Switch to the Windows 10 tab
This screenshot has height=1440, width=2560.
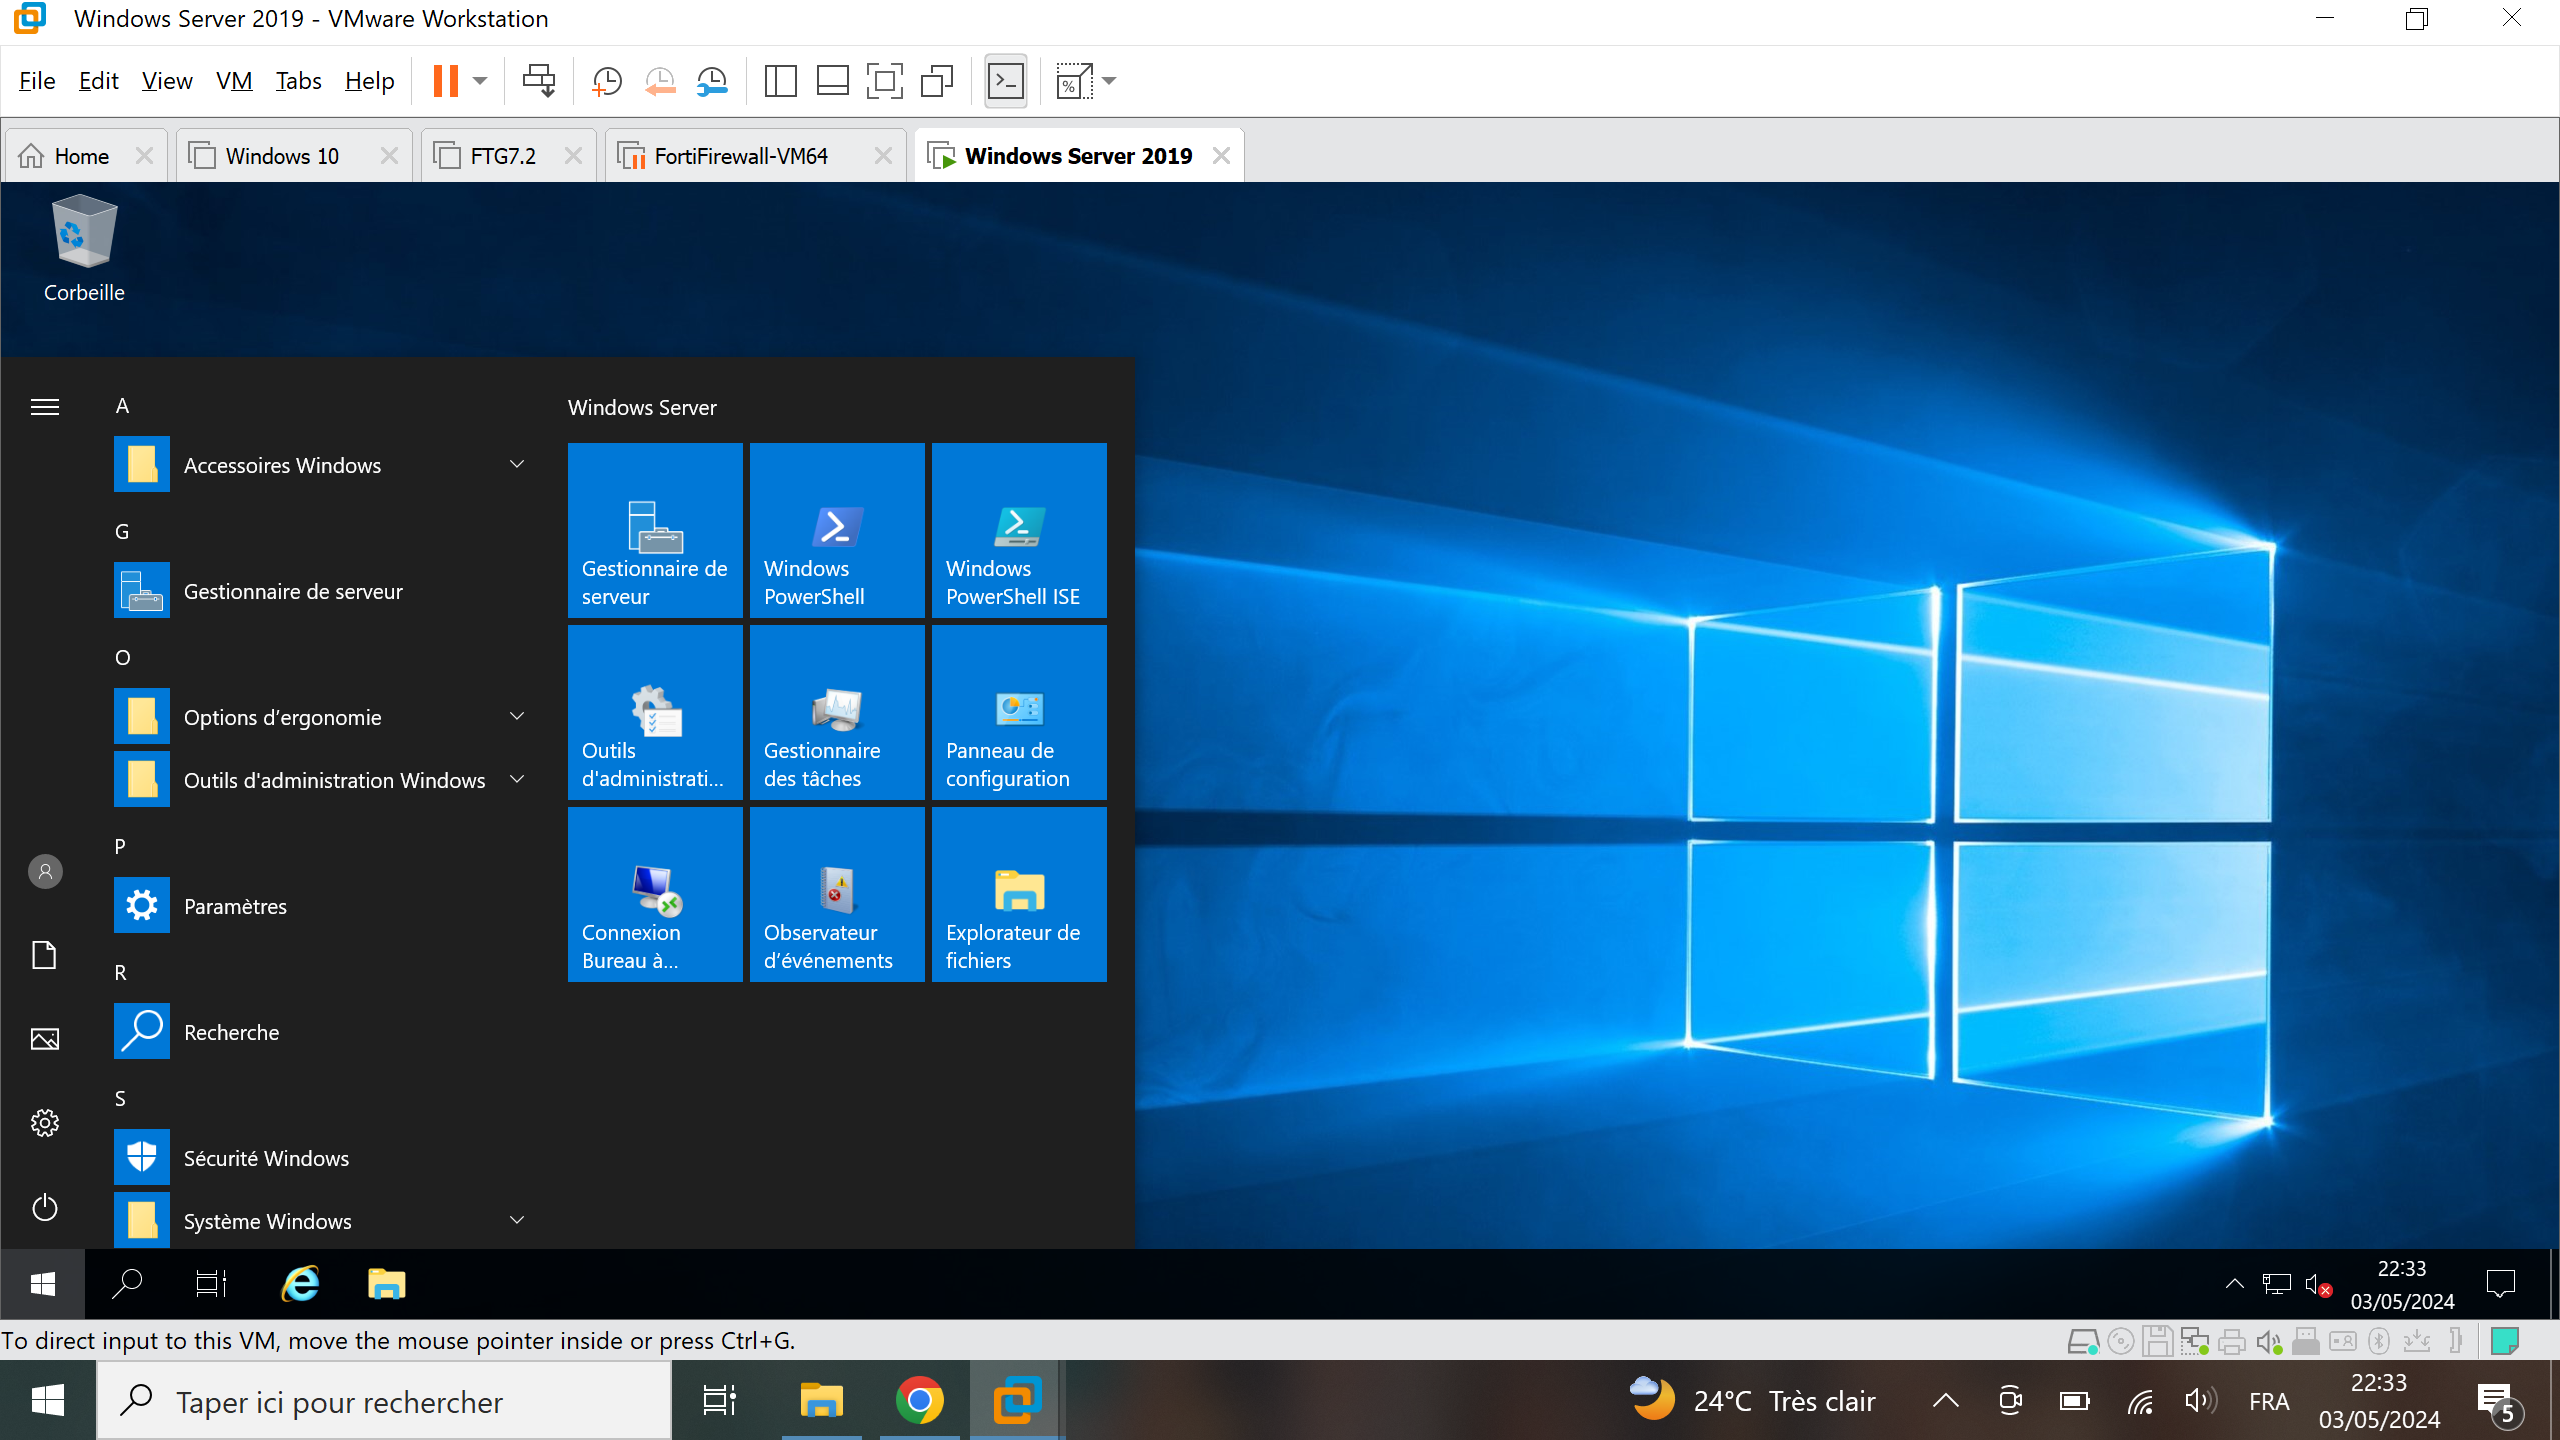pos(283,156)
